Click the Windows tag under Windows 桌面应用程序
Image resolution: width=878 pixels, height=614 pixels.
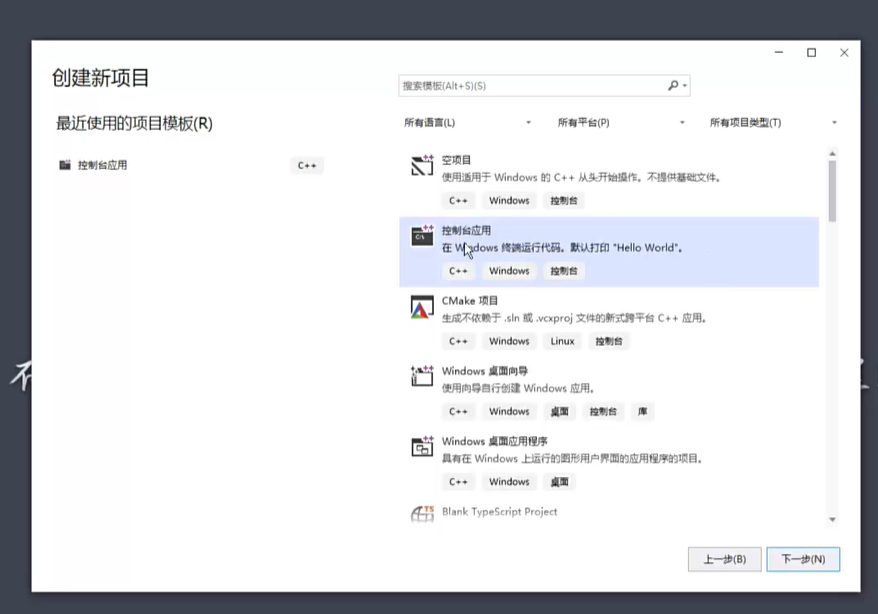(x=509, y=482)
